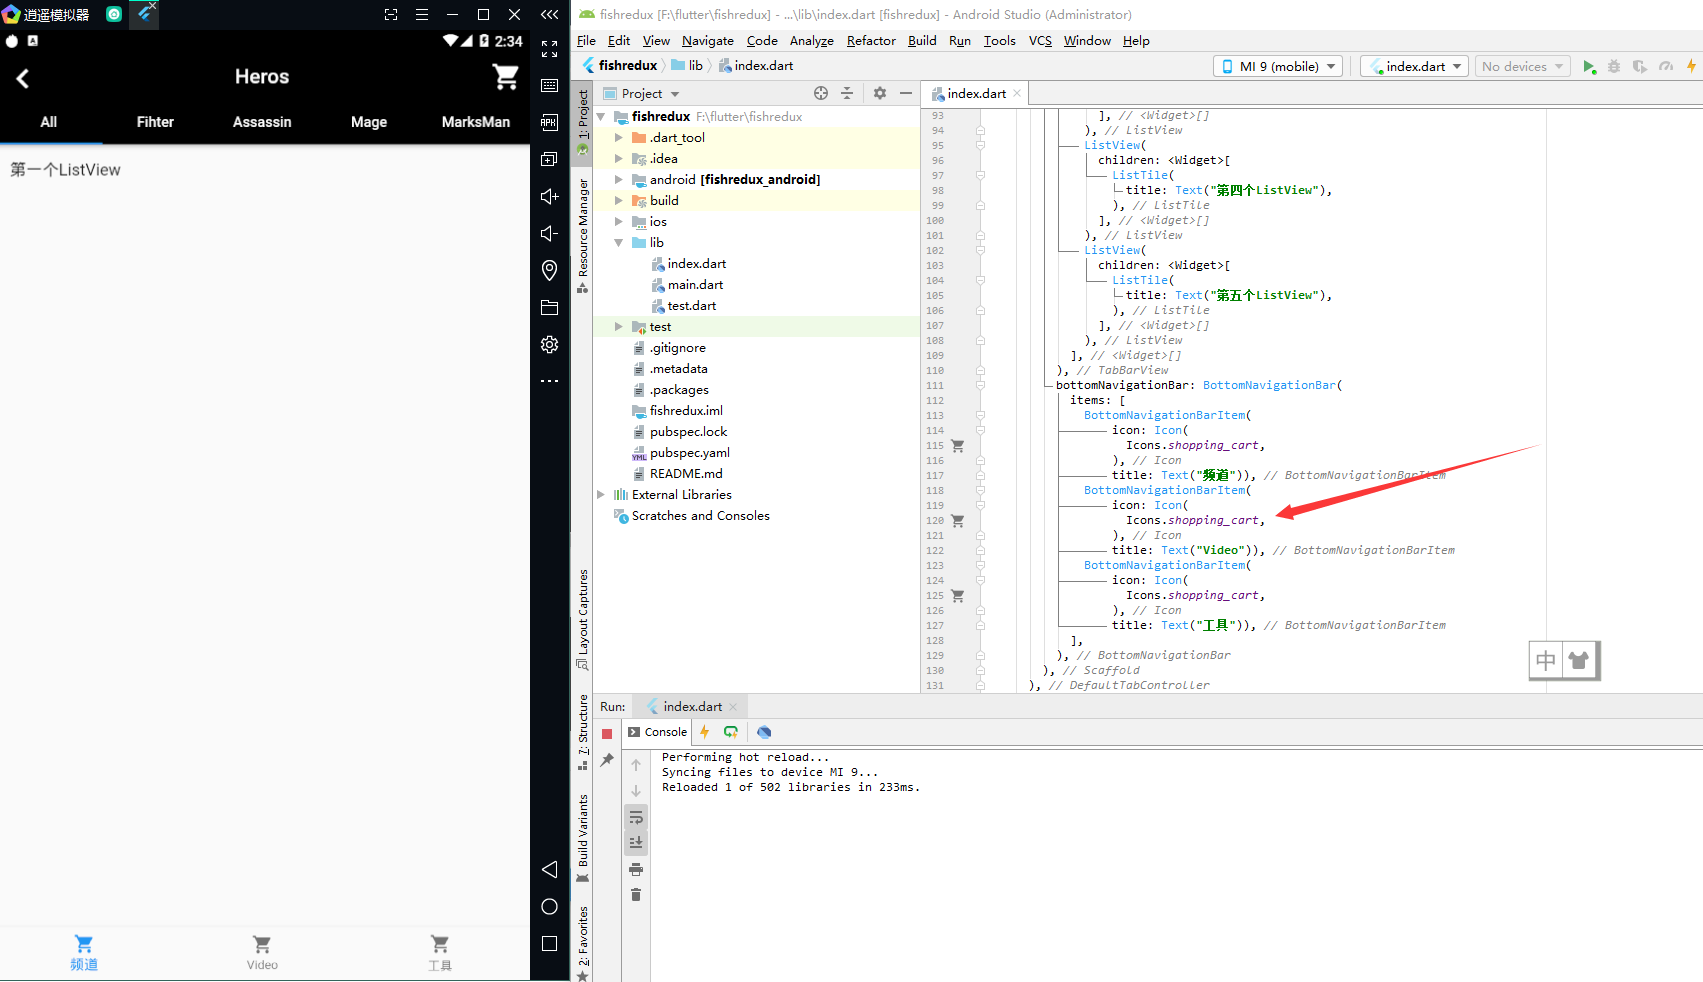
Task: Collapse the fishredux root folder
Action: (601, 117)
